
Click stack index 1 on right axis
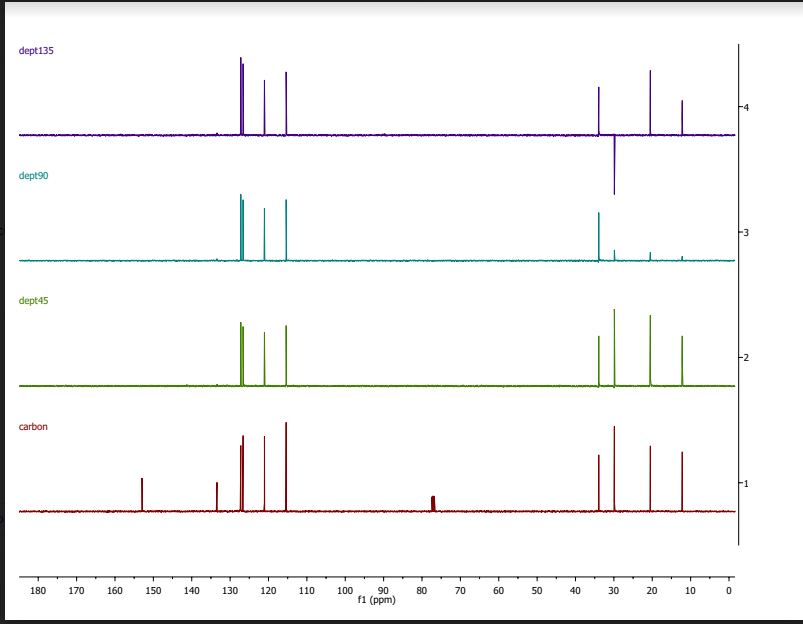coord(746,483)
